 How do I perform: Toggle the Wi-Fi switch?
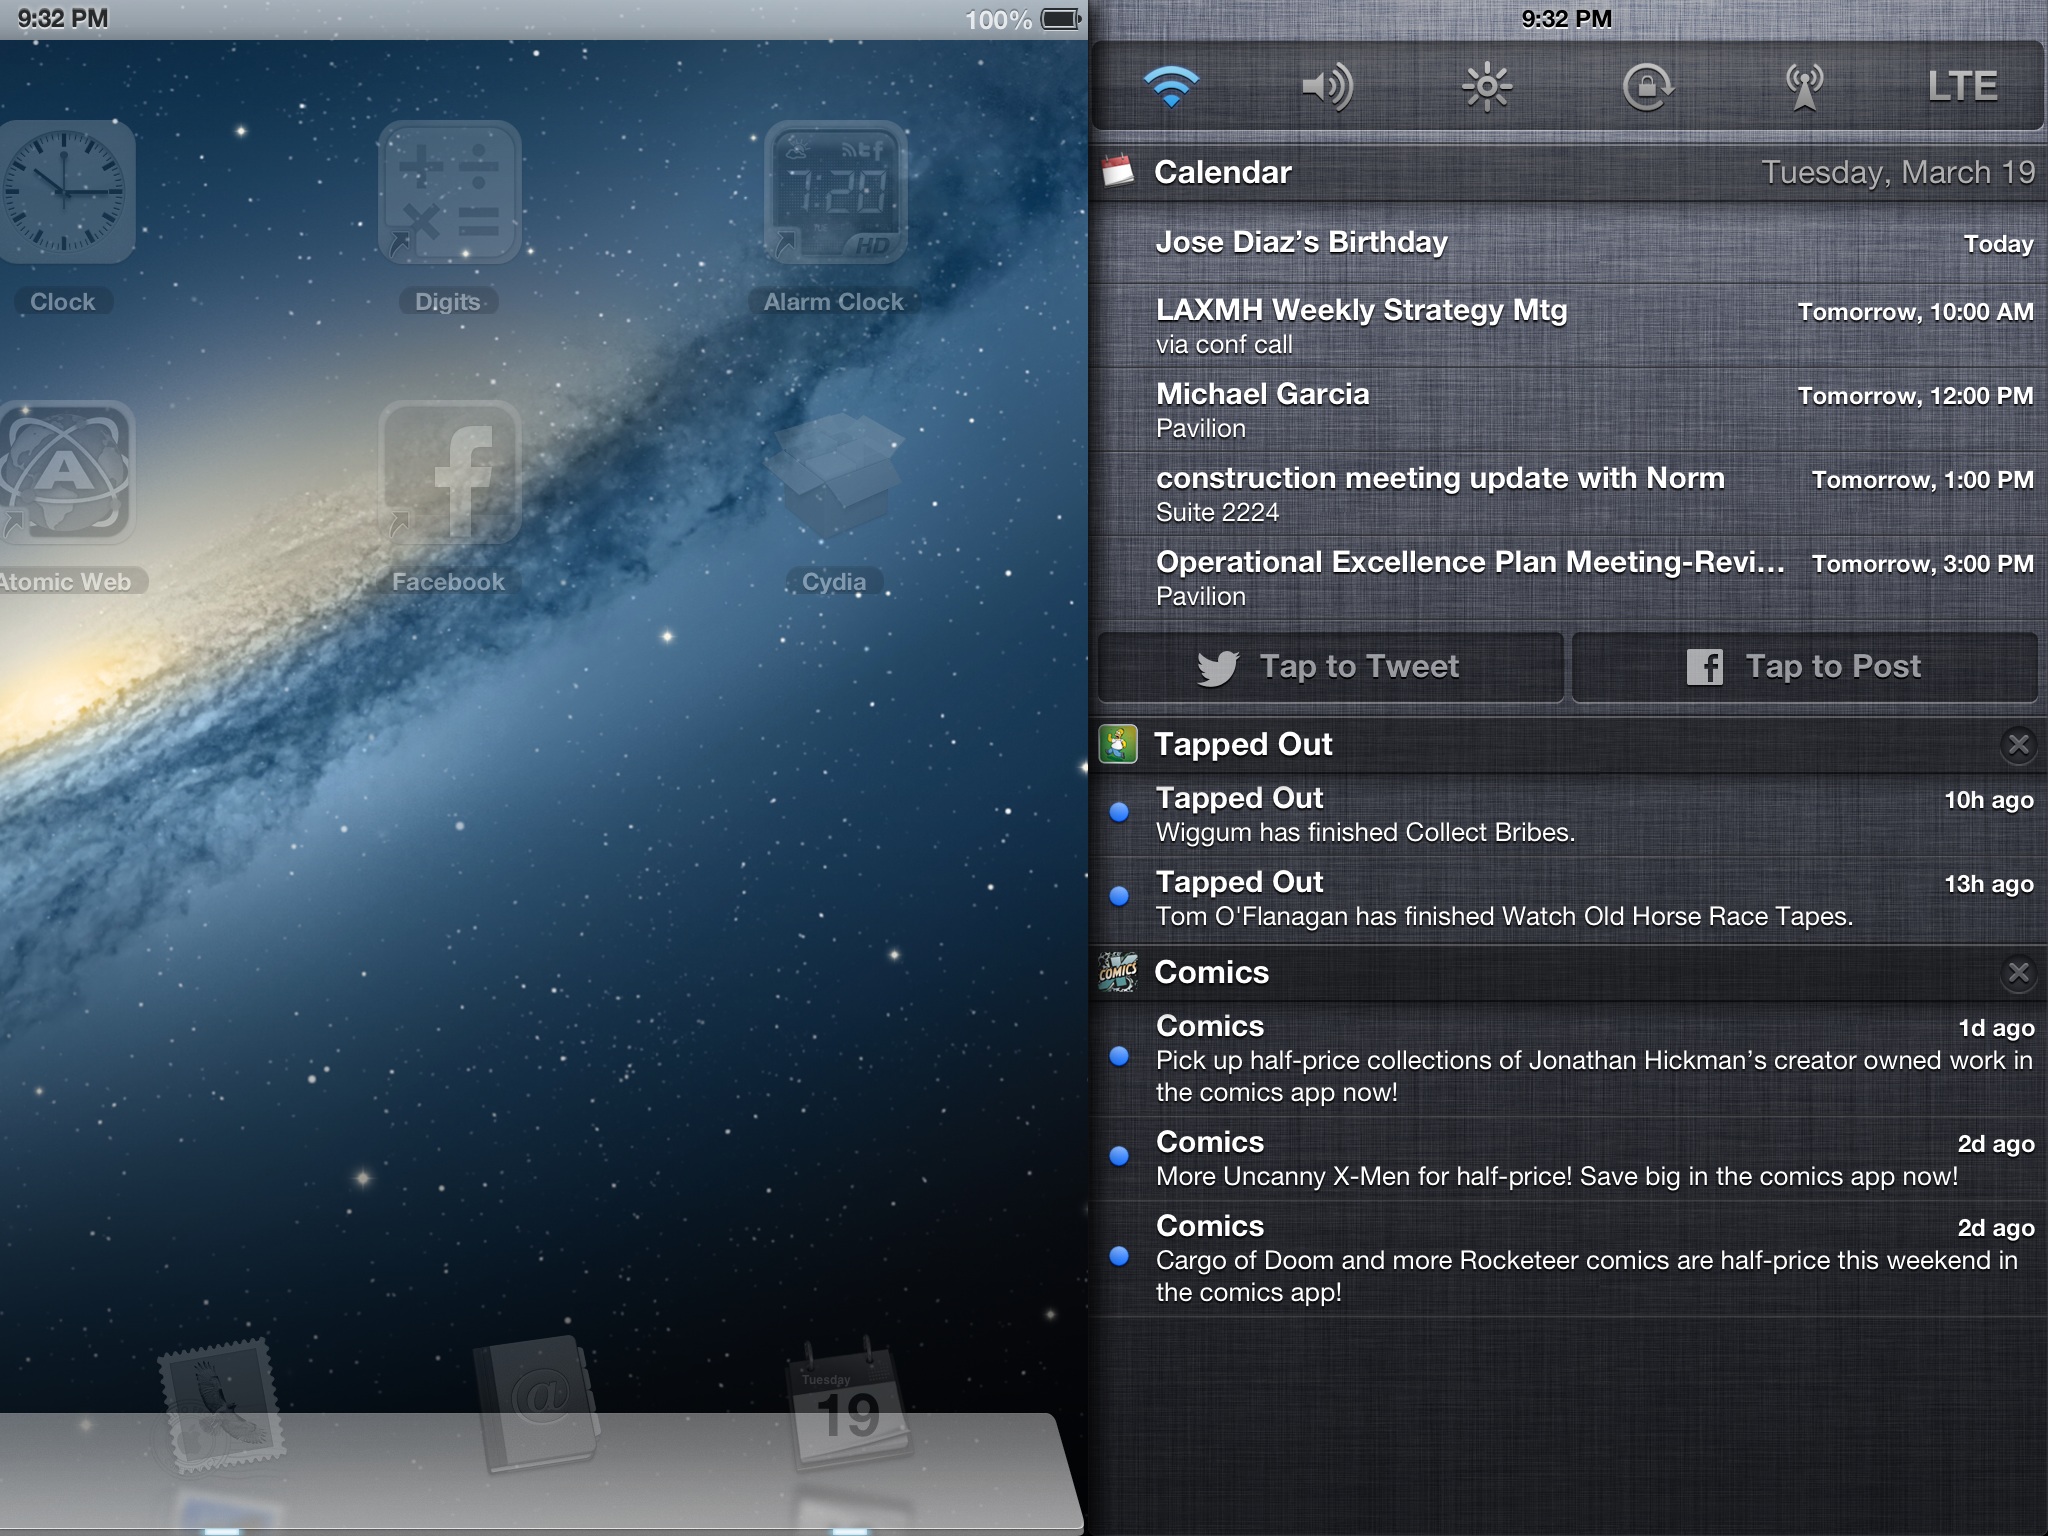tap(1170, 86)
